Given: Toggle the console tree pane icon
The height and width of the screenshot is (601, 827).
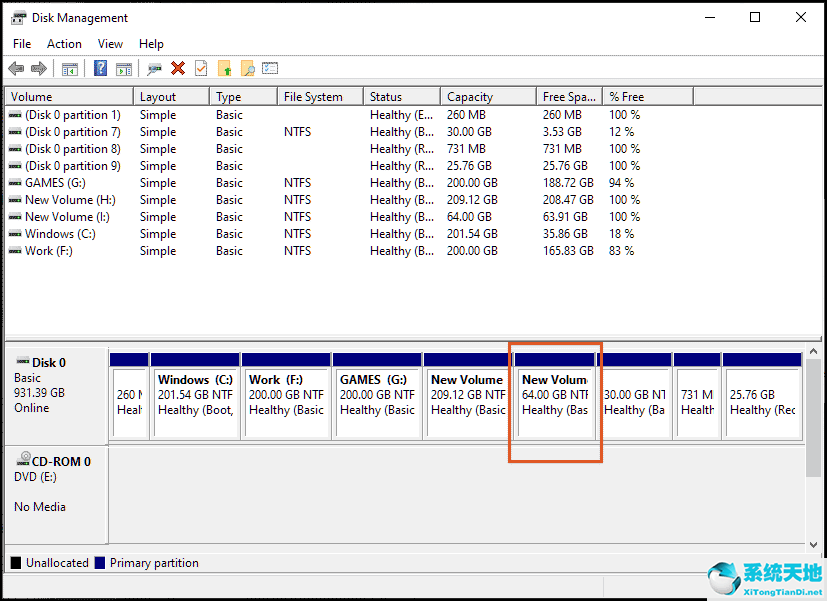Looking at the screenshot, I should coord(68,68).
